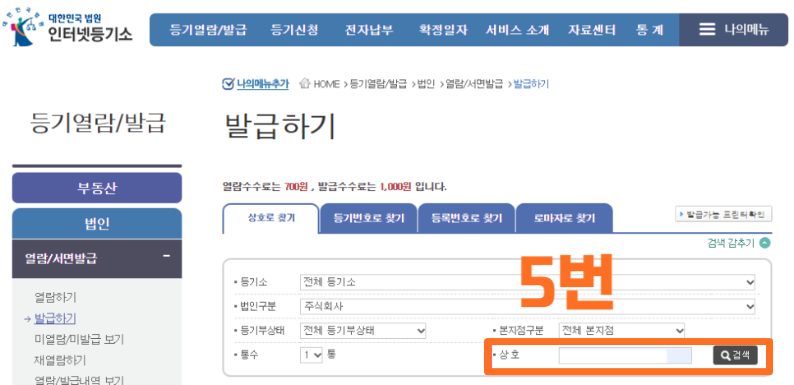Open the 등기열람/발급 top menu
794x385 pixels.
pos(208,30)
